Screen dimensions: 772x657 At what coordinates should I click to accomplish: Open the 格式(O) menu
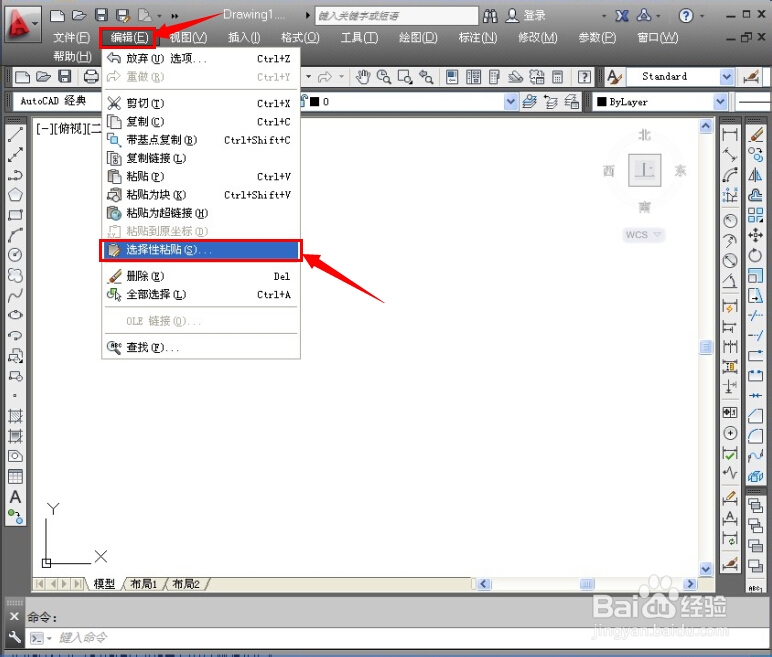tap(300, 37)
